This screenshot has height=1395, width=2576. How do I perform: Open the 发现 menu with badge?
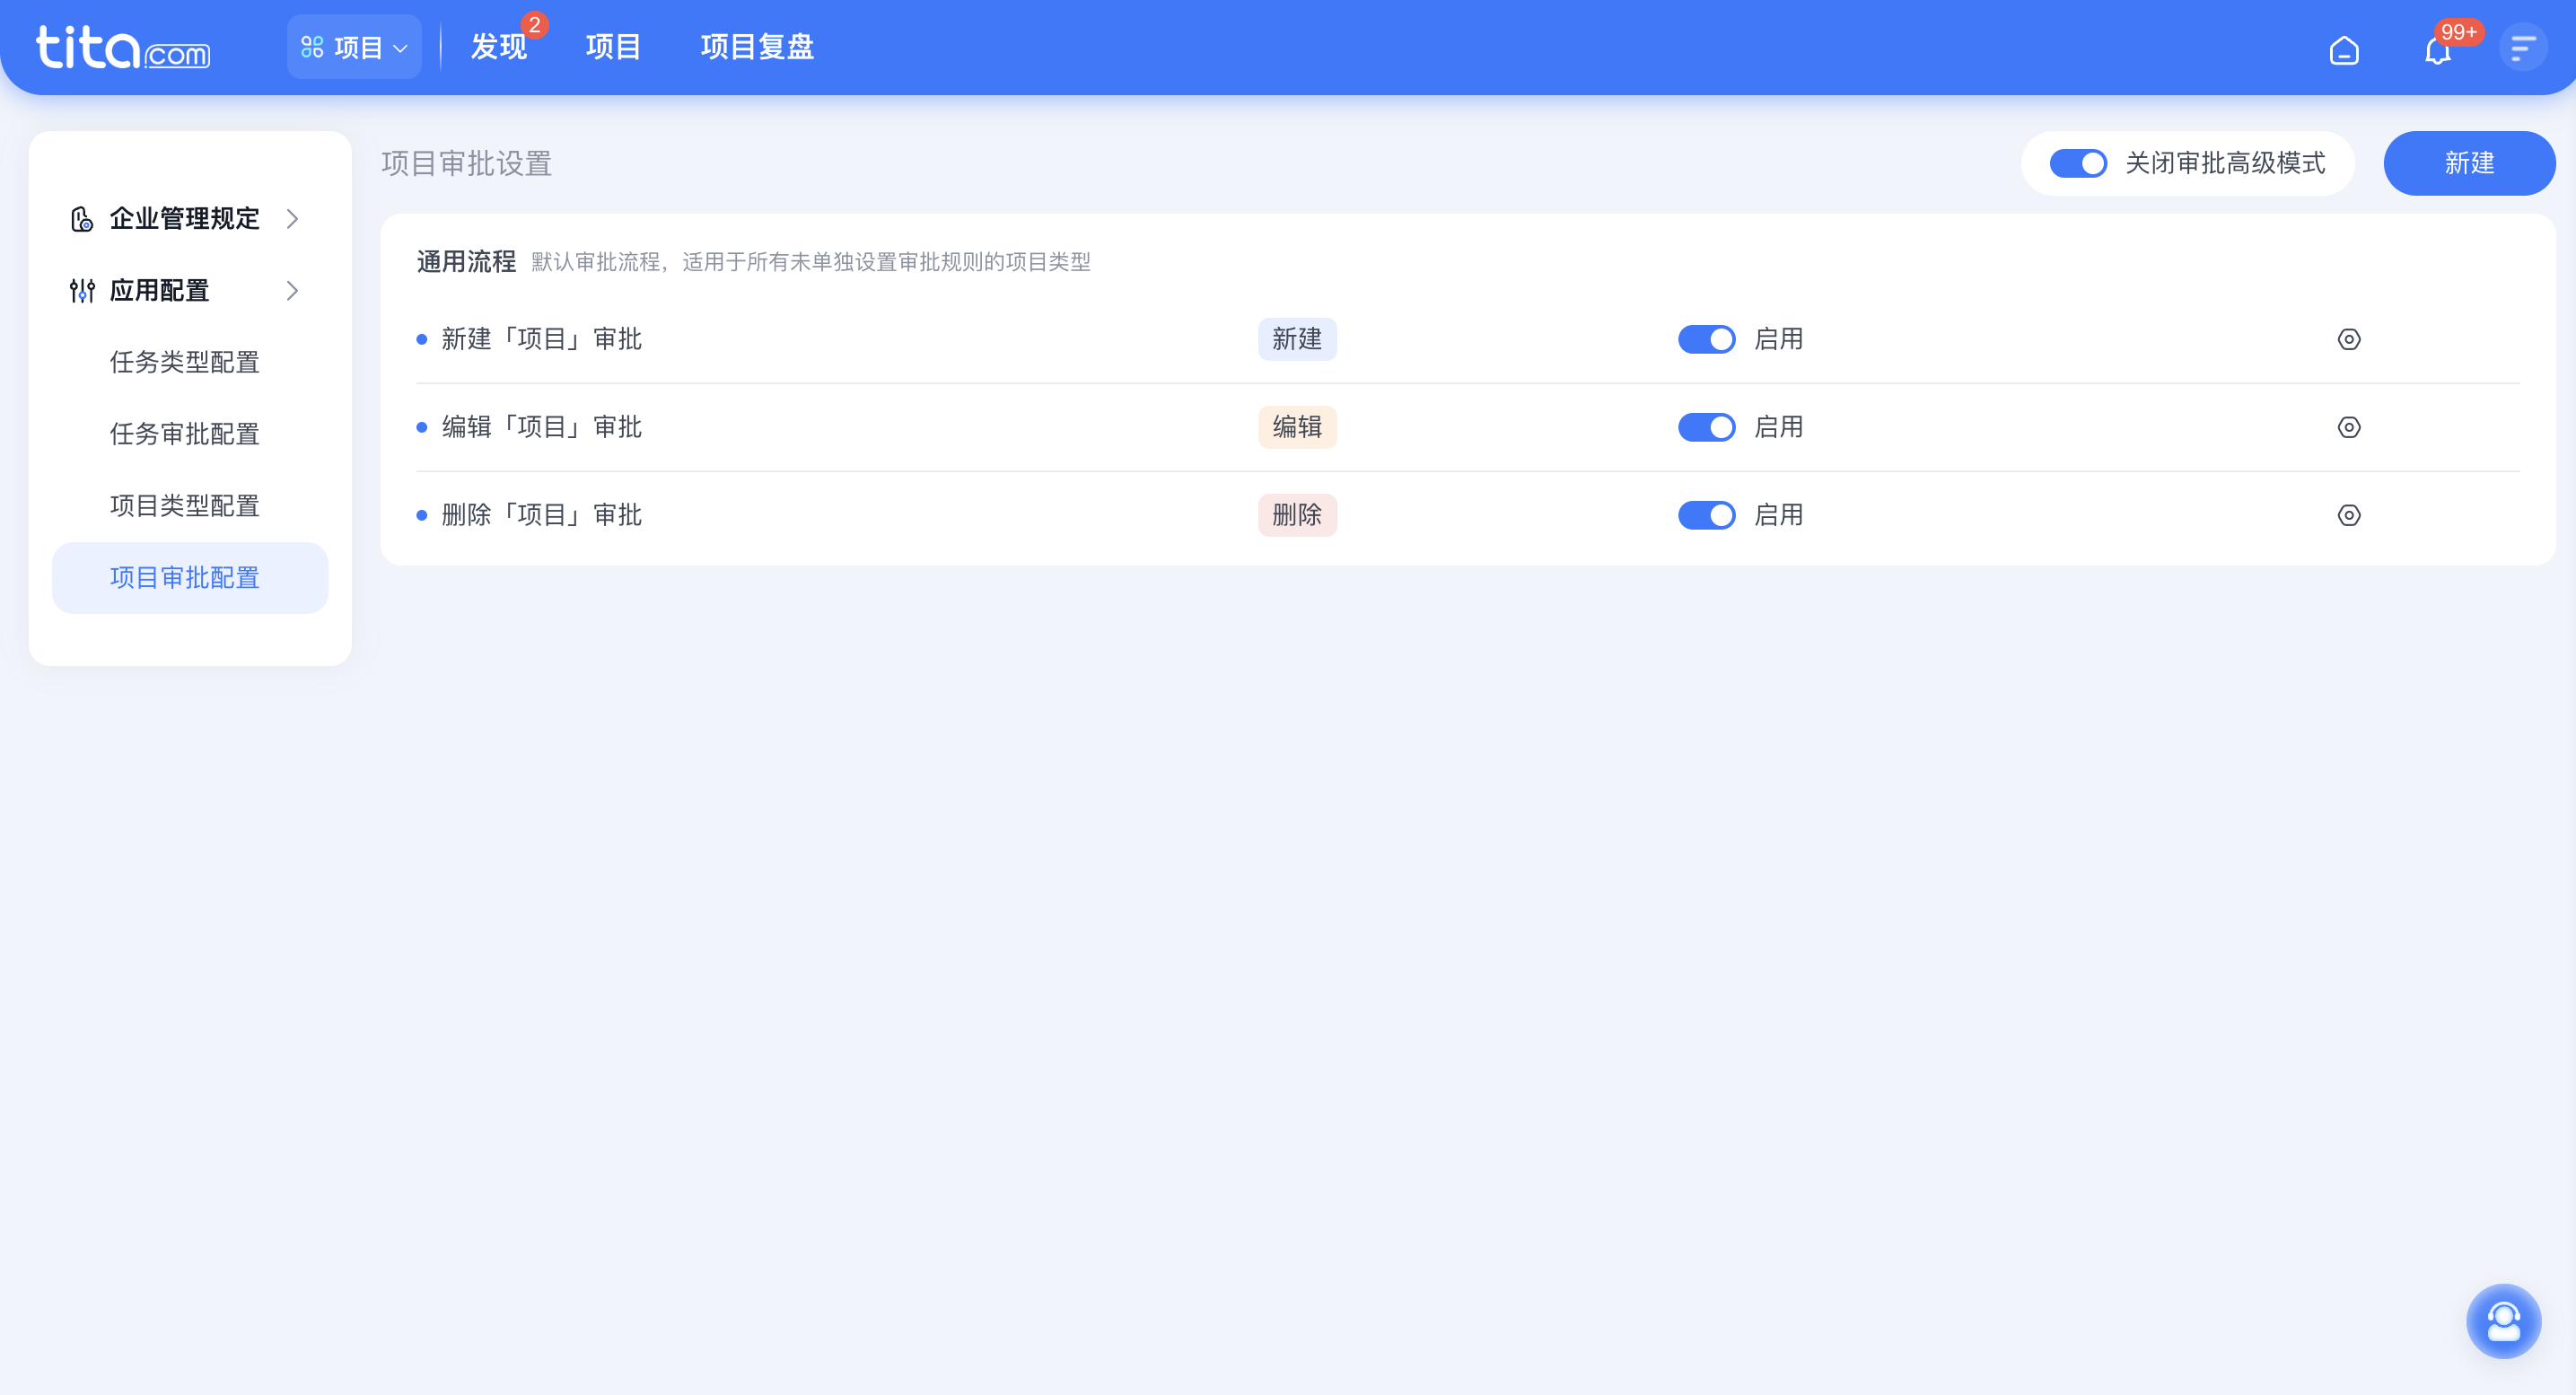pos(497,47)
